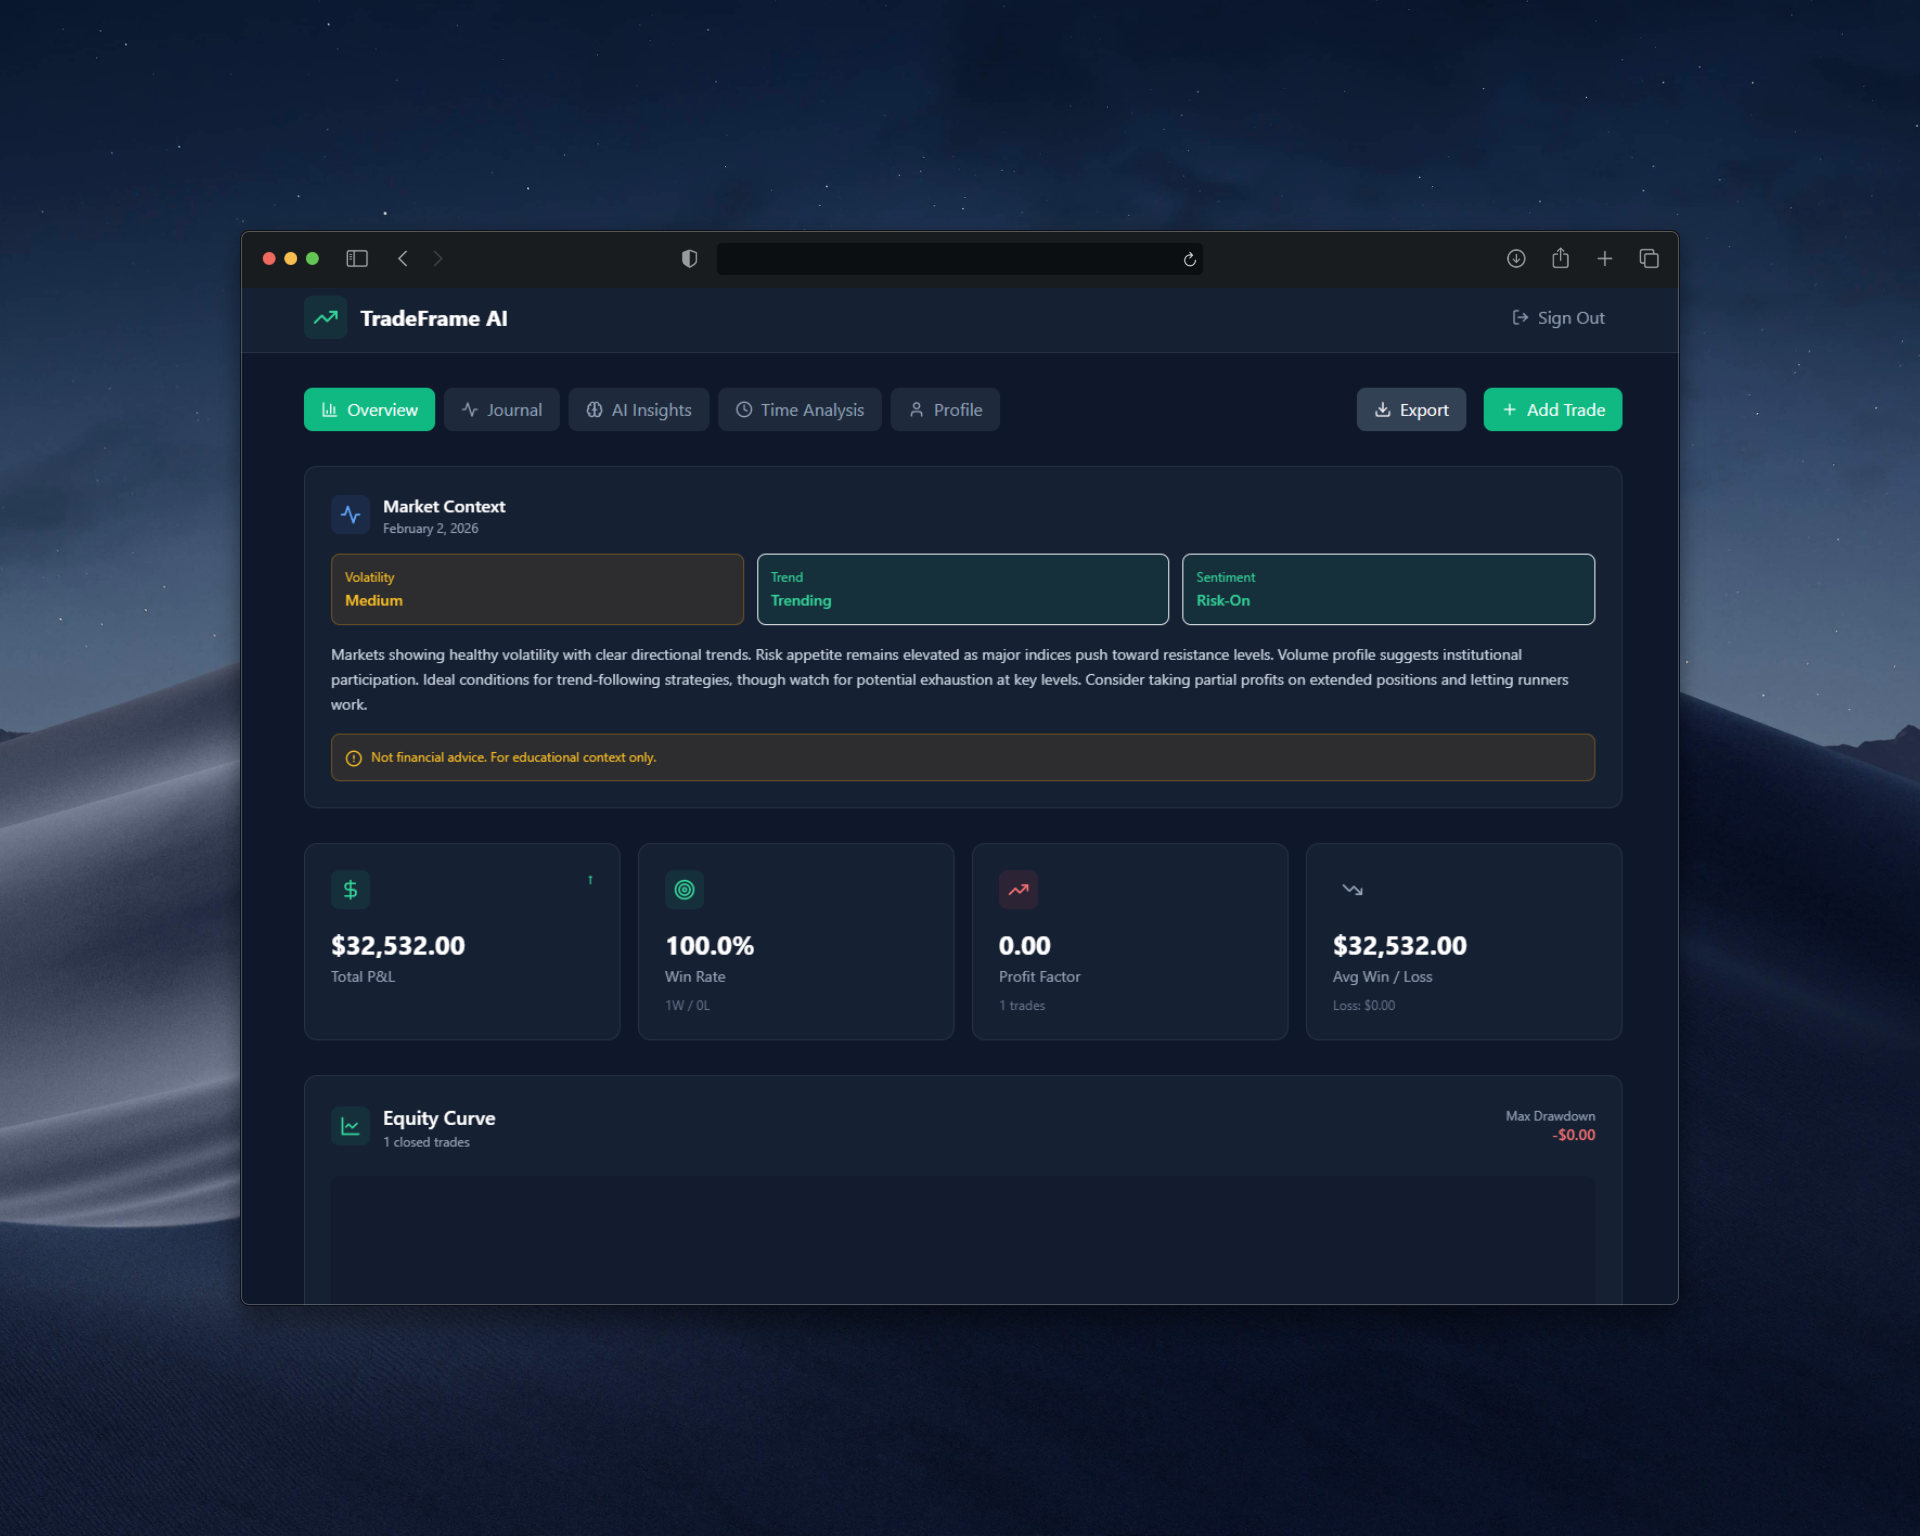Click the Export button
Screen dimensions: 1920x1536
tap(1410, 409)
